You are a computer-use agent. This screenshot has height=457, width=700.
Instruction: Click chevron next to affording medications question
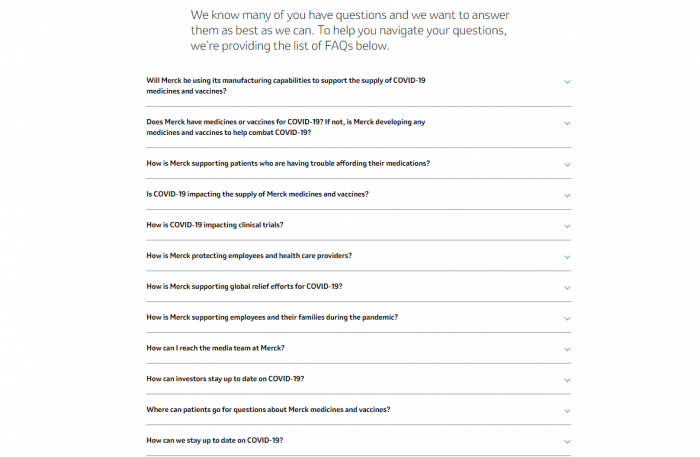coord(567,164)
